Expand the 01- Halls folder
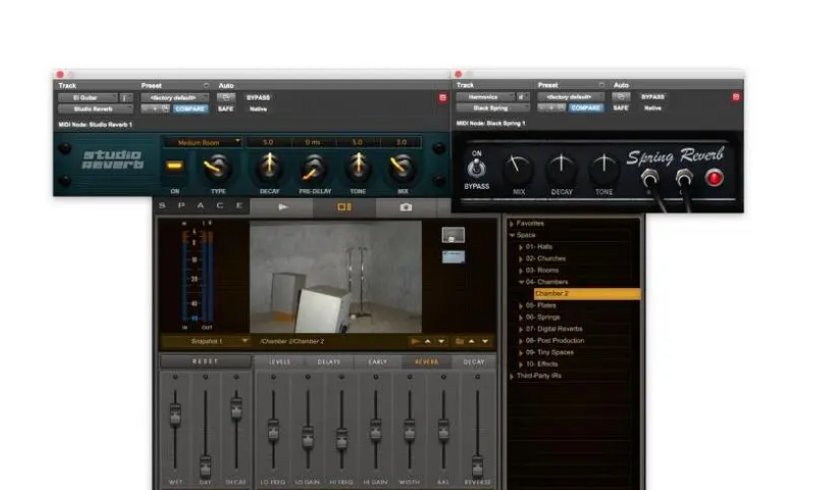837x490 pixels. 521,247
